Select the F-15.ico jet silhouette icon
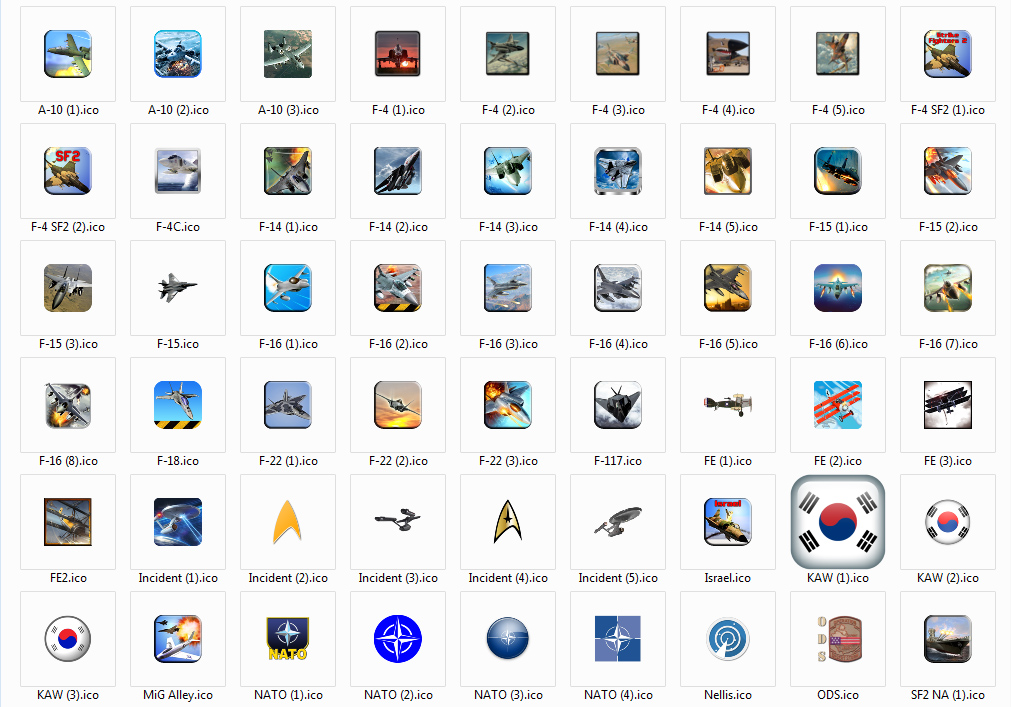This screenshot has width=1011, height=707. click(178, 288)
